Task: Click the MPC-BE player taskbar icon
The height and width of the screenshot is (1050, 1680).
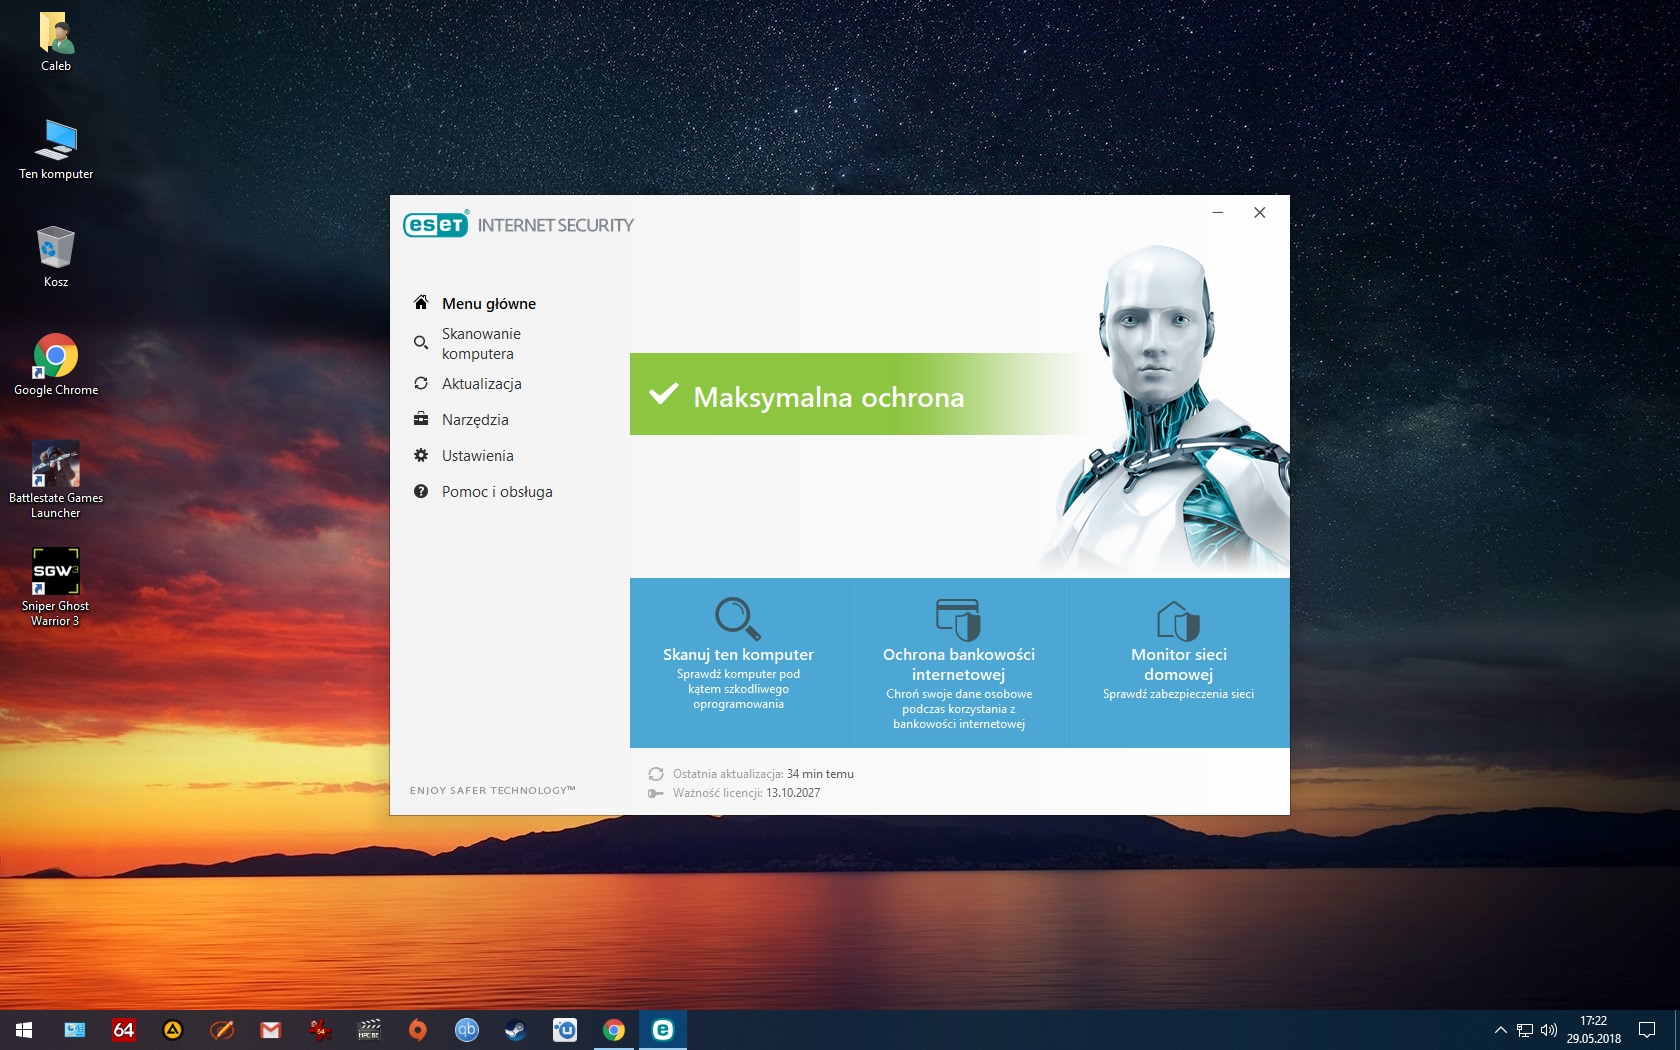Action: (368, 1030)
